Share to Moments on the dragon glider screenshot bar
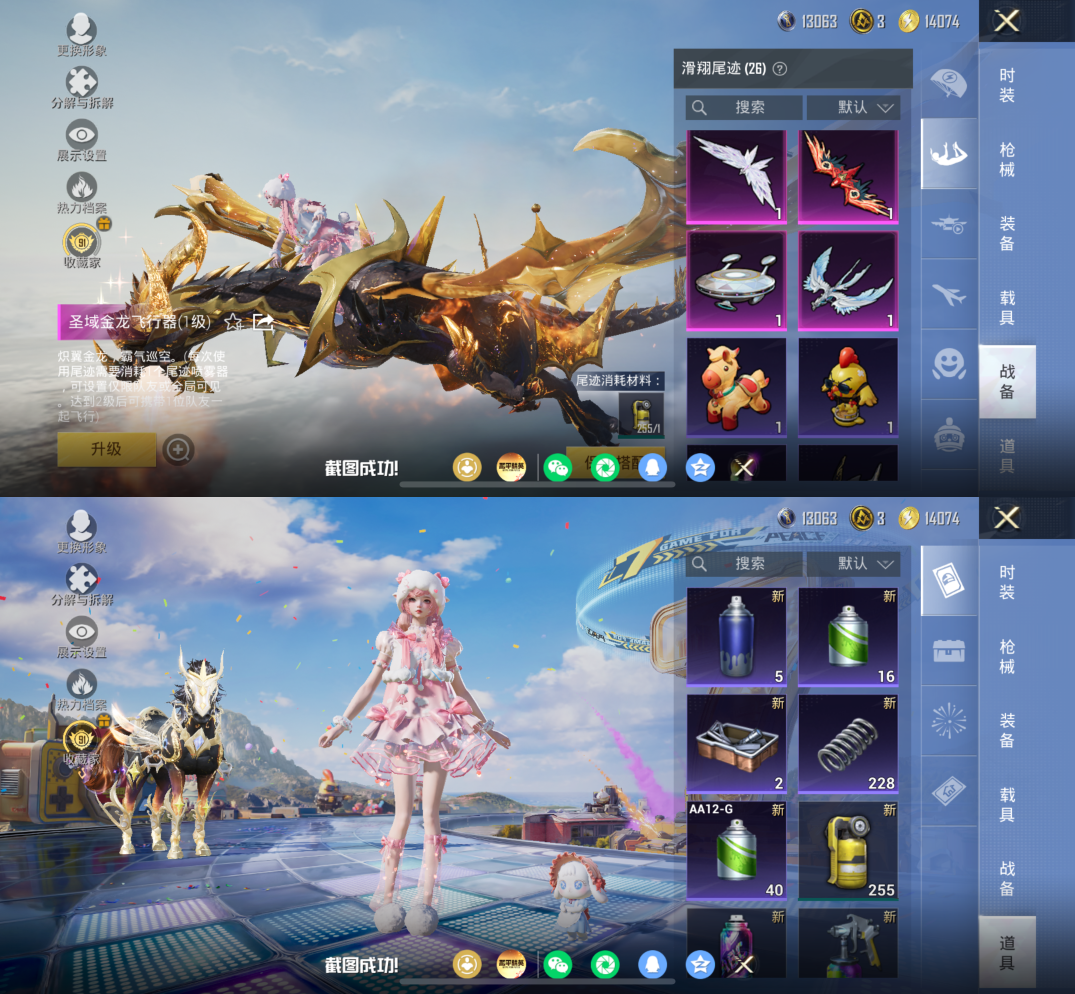 click(x=605, y=468)
